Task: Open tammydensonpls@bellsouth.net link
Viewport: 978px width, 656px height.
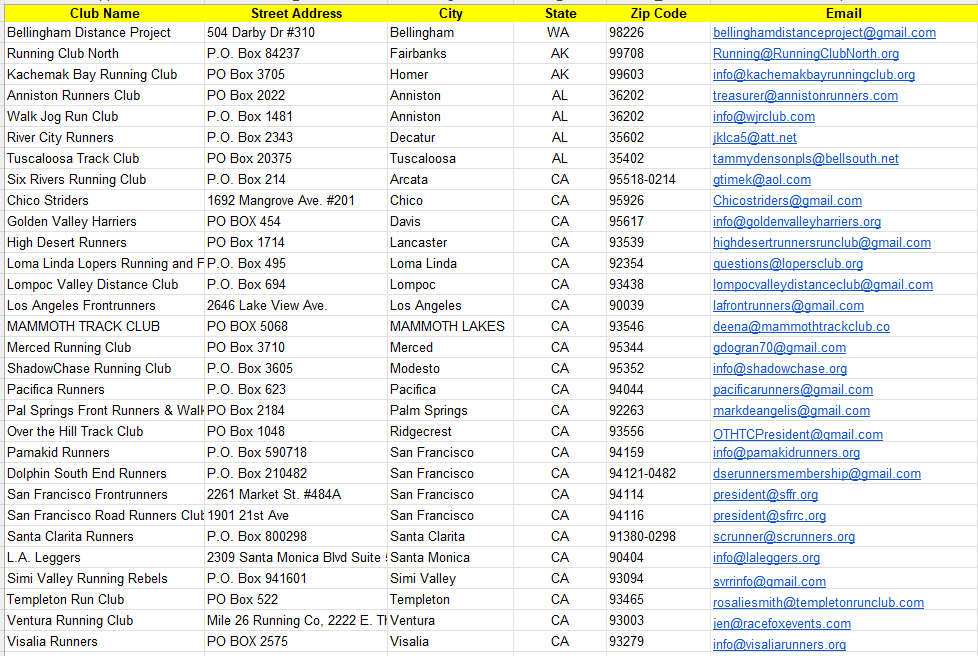Action: coord(806,159)
